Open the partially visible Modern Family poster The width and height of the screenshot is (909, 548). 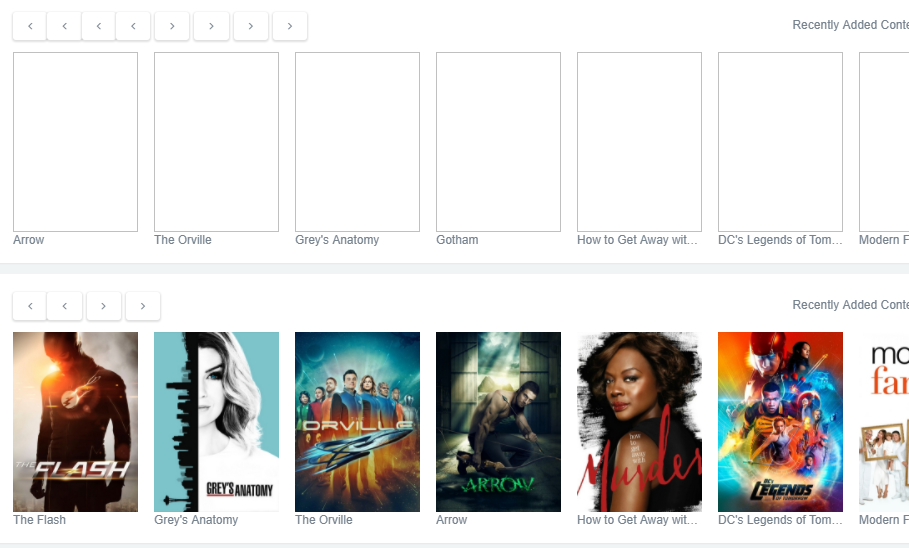[884, 422]
